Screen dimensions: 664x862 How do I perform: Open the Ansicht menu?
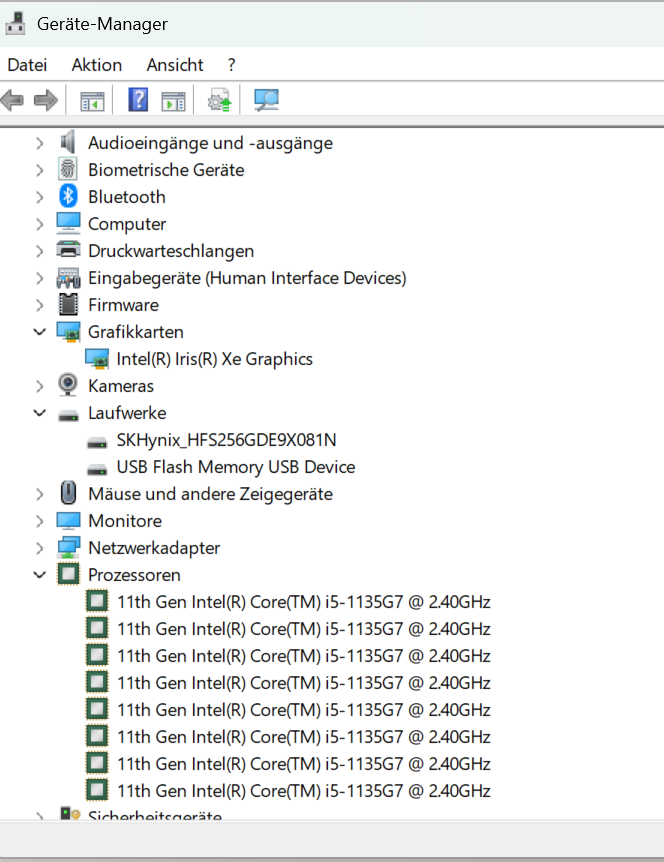pos(175,65)
